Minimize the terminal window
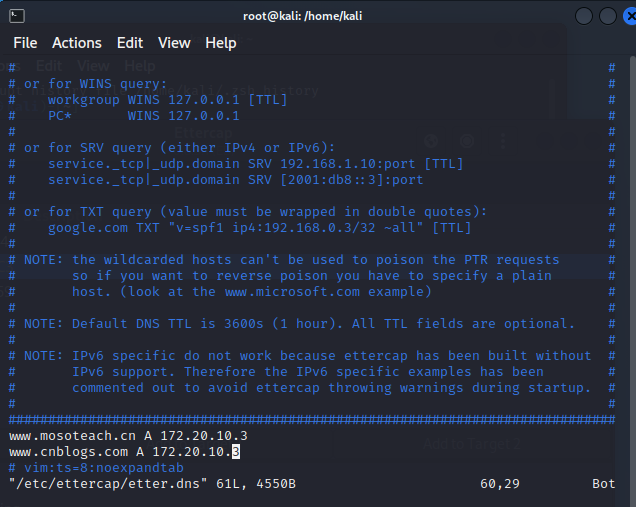Viewport: 636px width, 507px height. tap(583, 16)
